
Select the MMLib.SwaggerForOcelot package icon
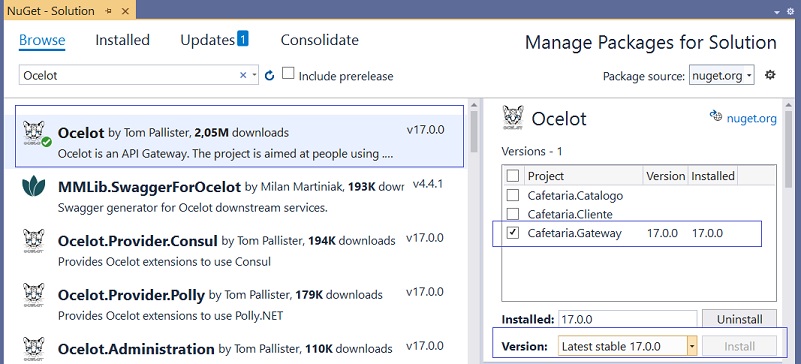(x=34, y=187)
